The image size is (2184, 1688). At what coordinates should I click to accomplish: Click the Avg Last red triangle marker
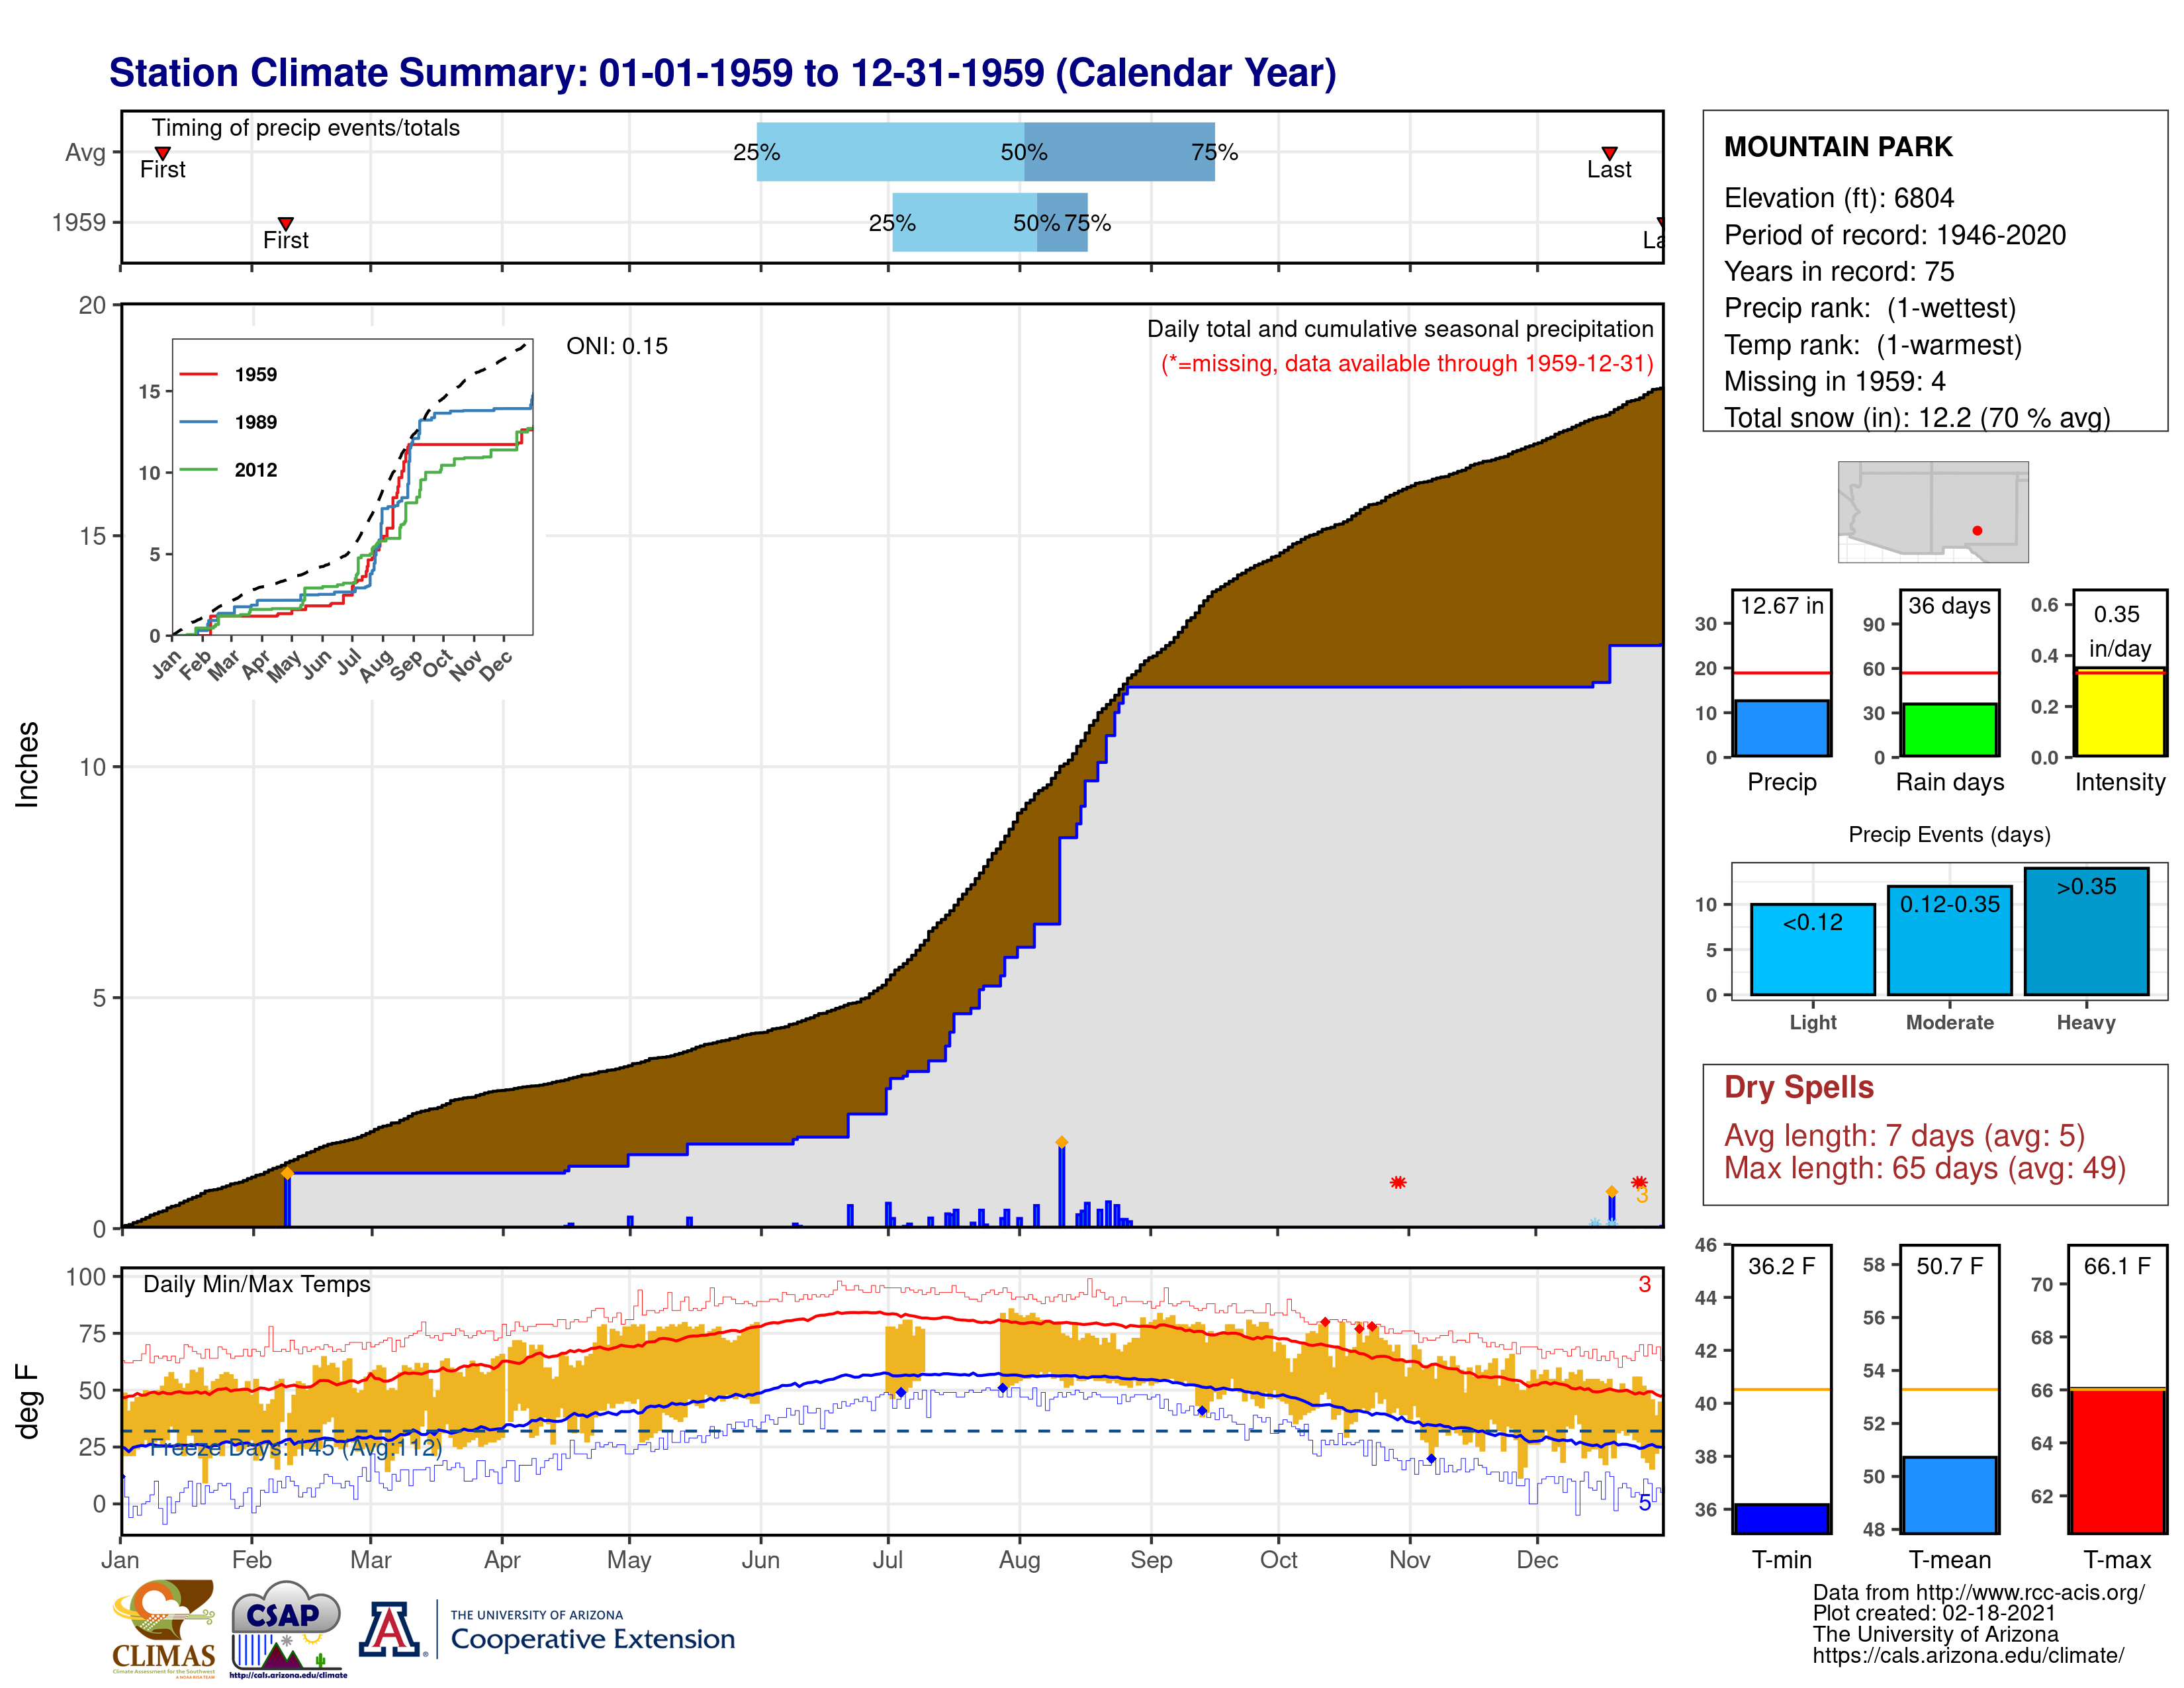[1609, 153]
